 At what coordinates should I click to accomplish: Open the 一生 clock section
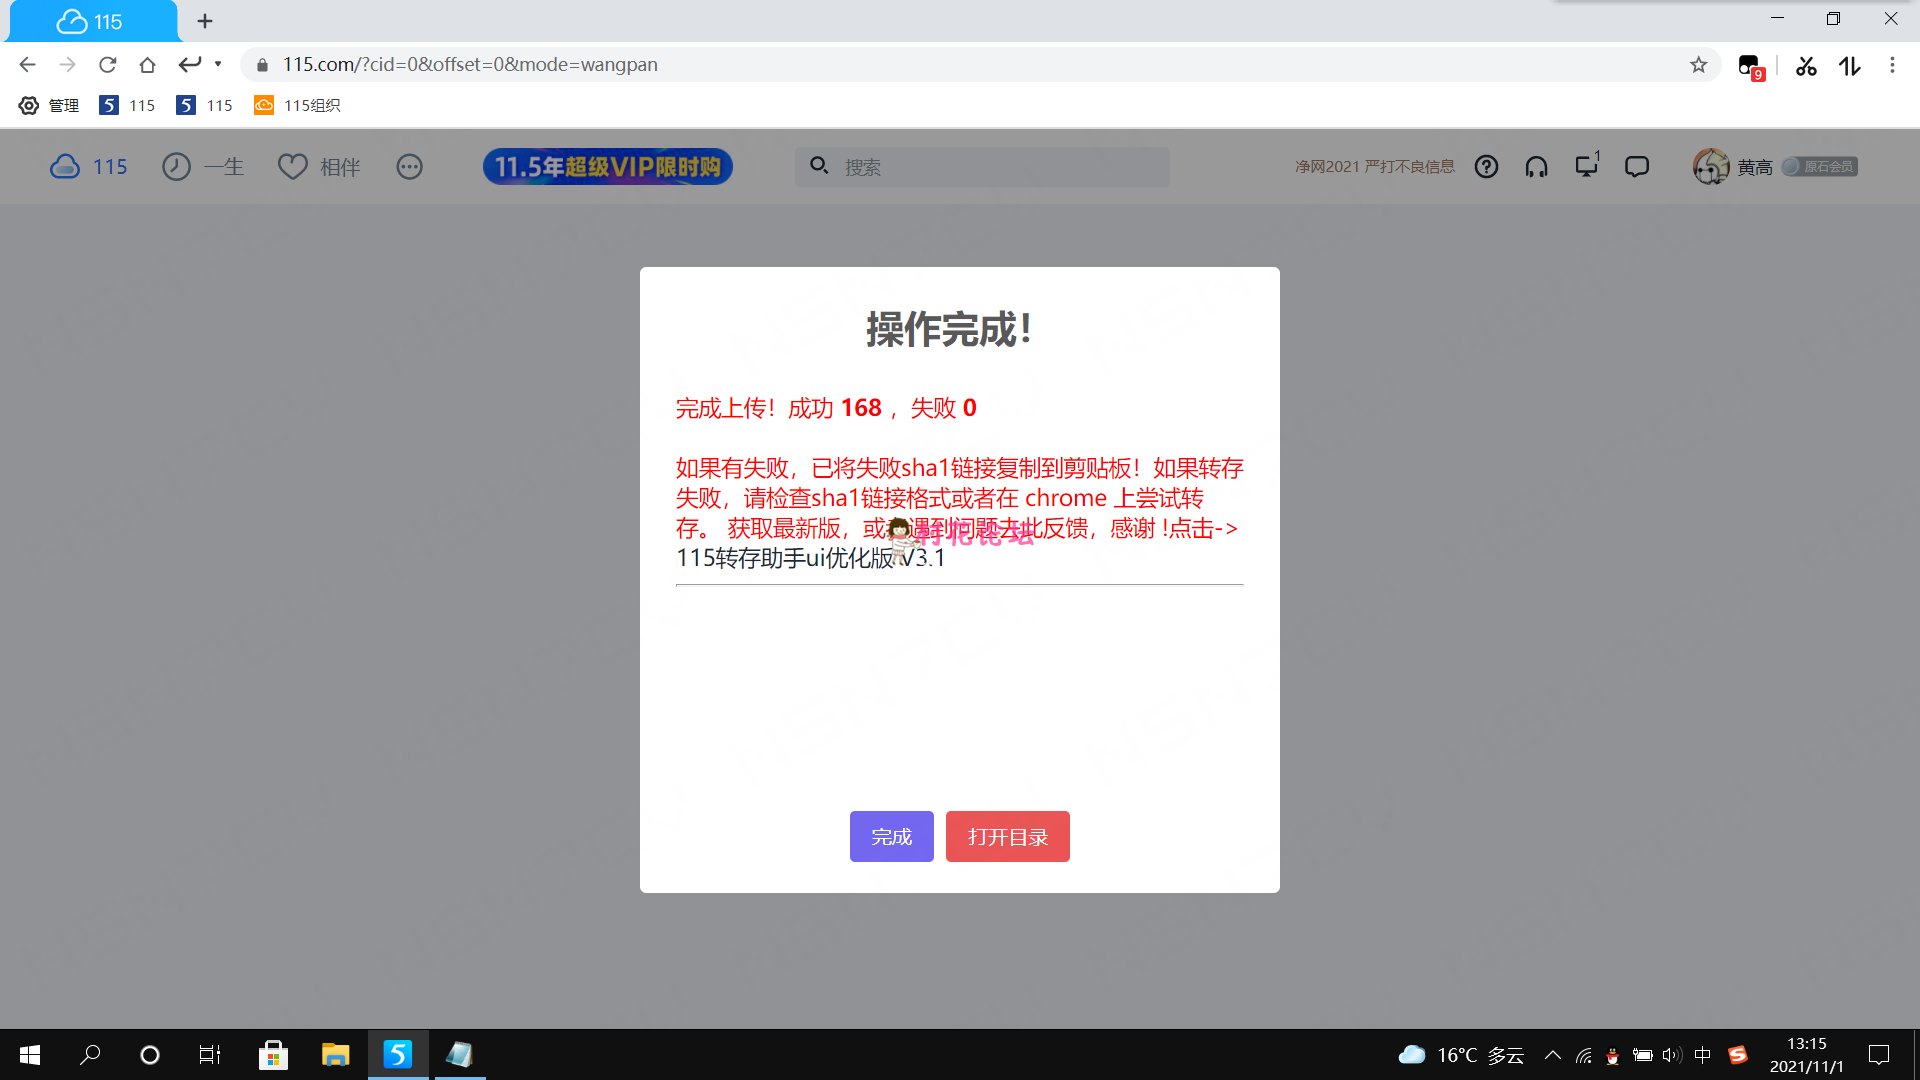click(203, 166)
